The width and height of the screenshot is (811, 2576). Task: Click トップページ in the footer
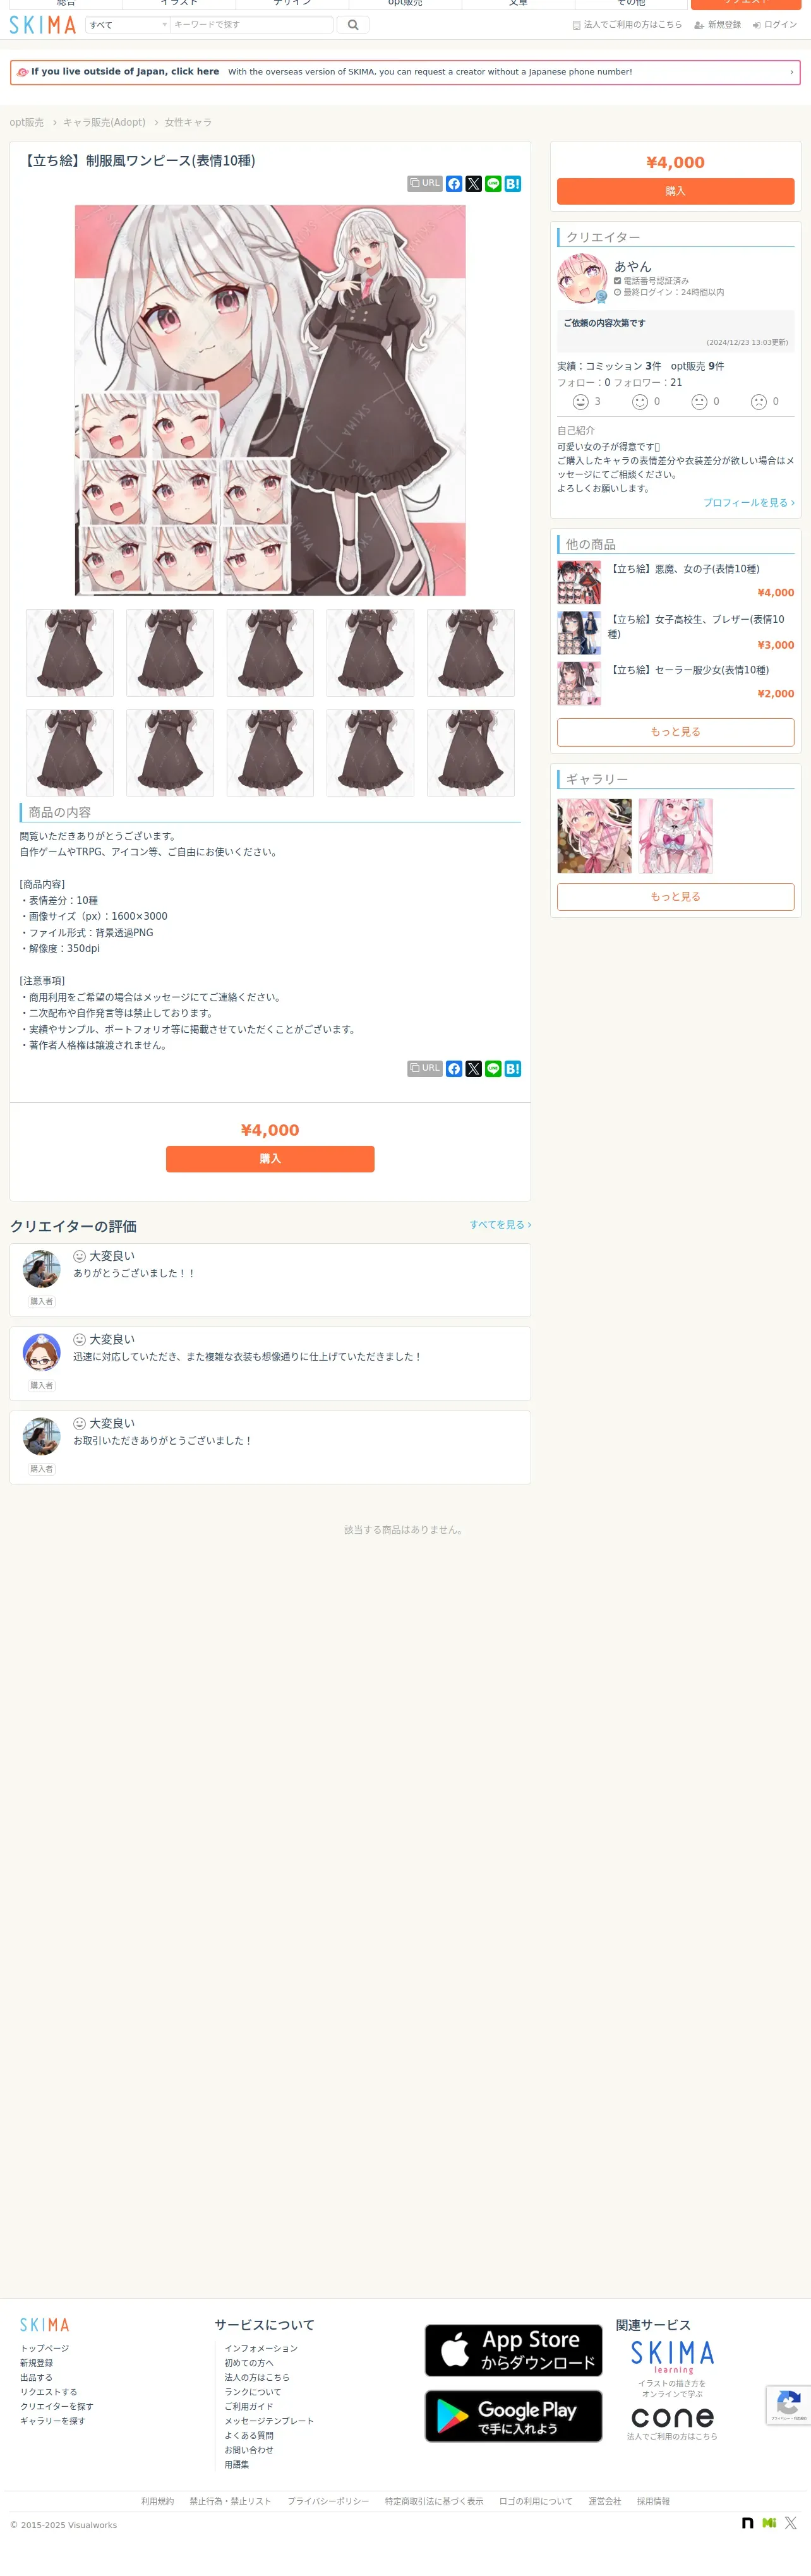pyautogui.click(x=45, y=2349)
